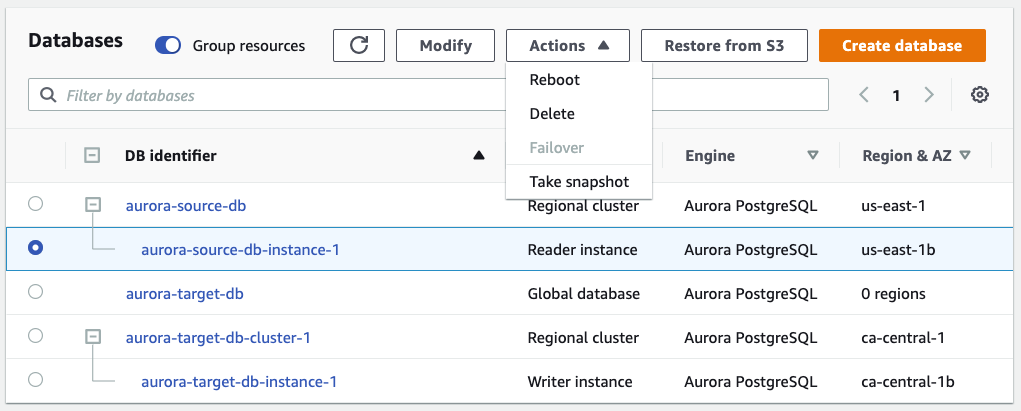Select the aurora-target-db radio button
This screenshot has width=1021, height=411.
(x=36, y=292)
